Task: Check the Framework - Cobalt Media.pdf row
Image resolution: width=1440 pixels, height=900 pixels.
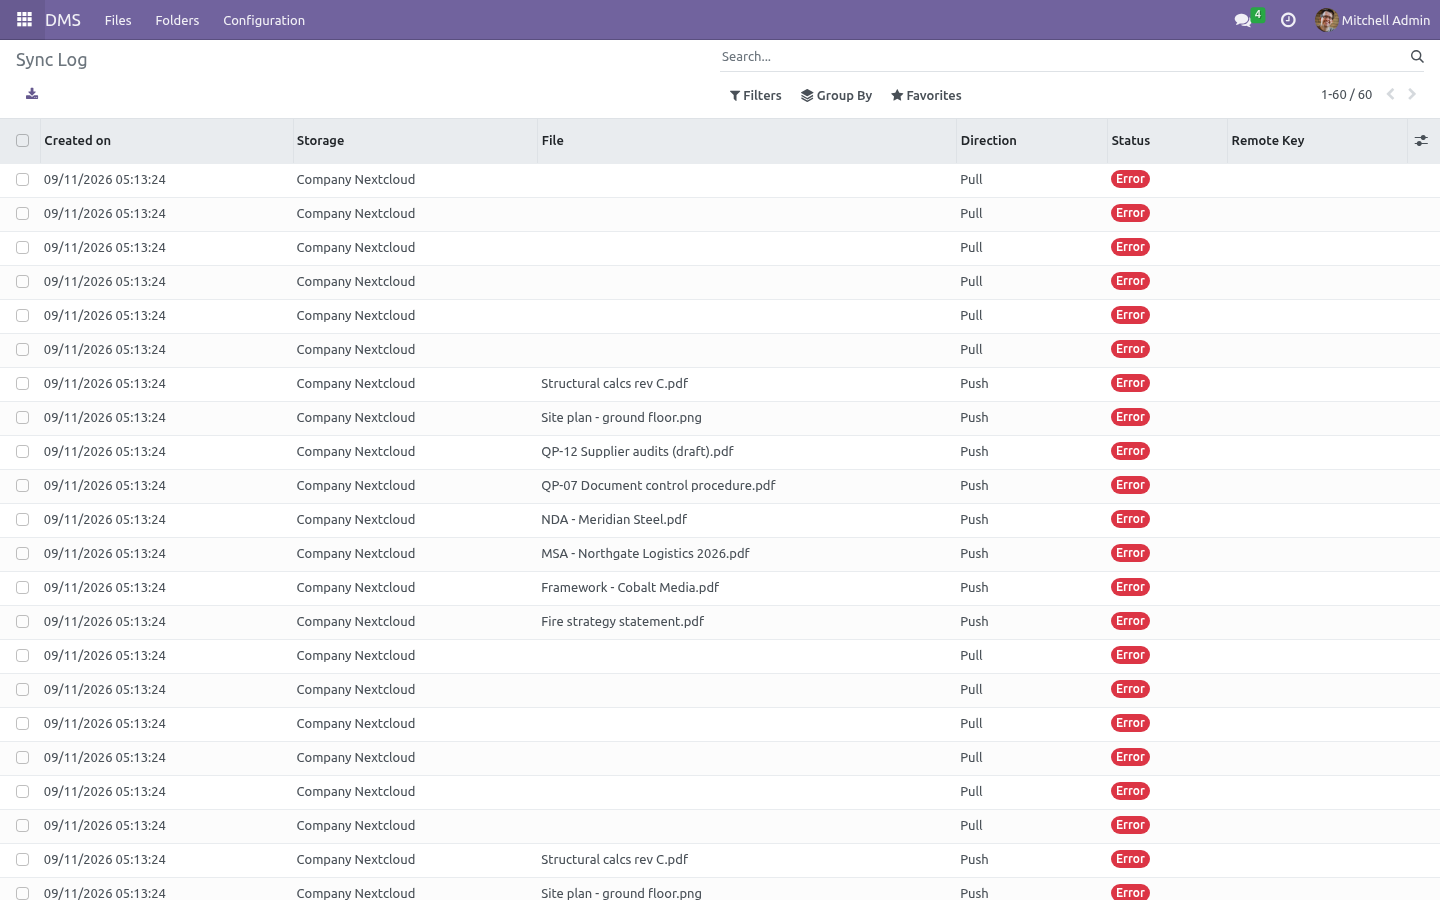Action: tap(22, 588)
